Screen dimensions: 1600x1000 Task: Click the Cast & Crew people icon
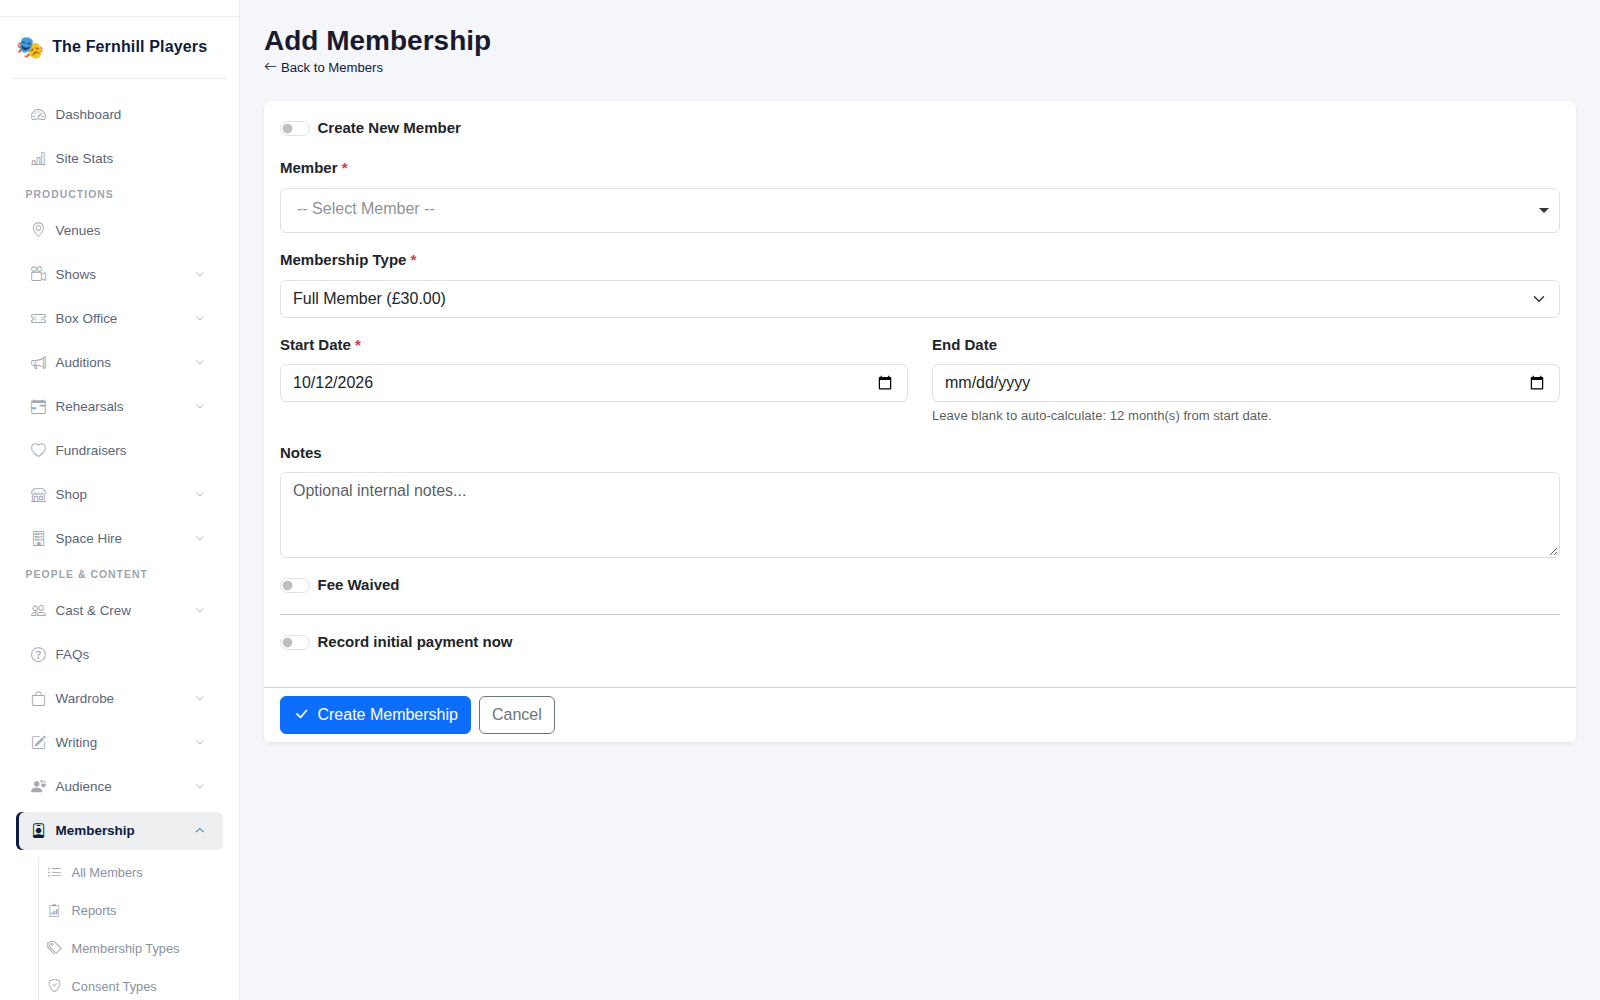38,611
